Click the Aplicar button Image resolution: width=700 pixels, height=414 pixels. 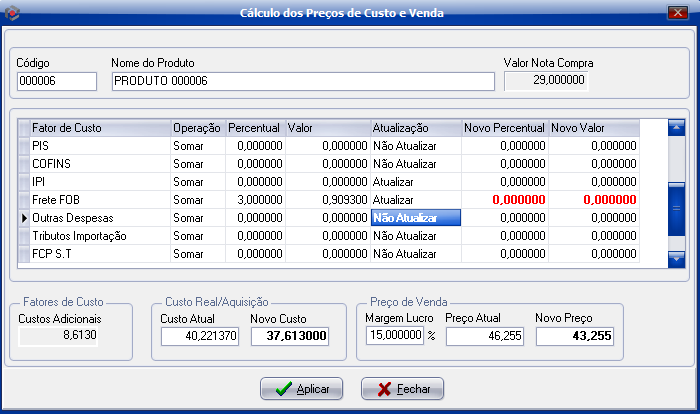click(x=301, y=389)
